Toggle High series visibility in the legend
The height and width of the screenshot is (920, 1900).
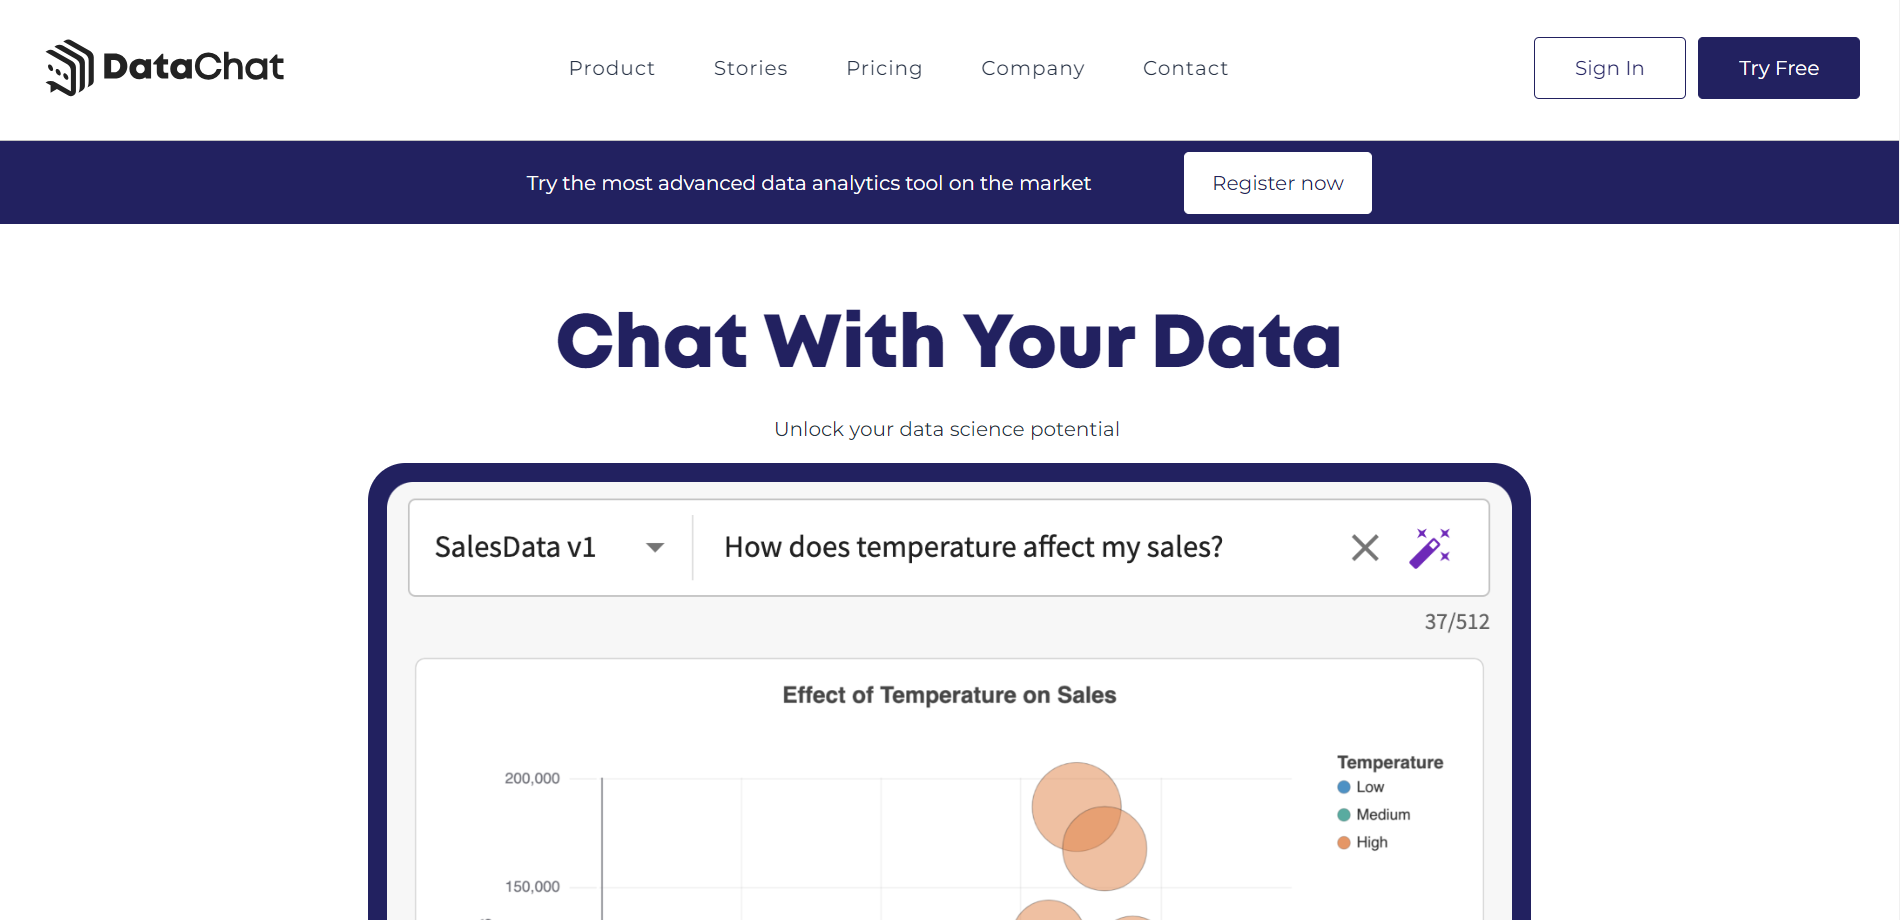[x=1369, y=842]
